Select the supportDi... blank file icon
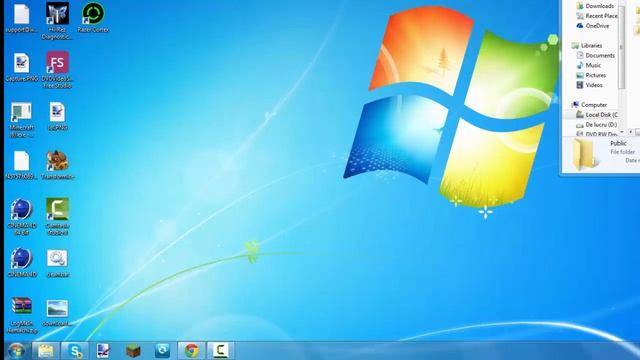Image resolution: width=640 pixels, height=360 pixels. coord(21,18)
